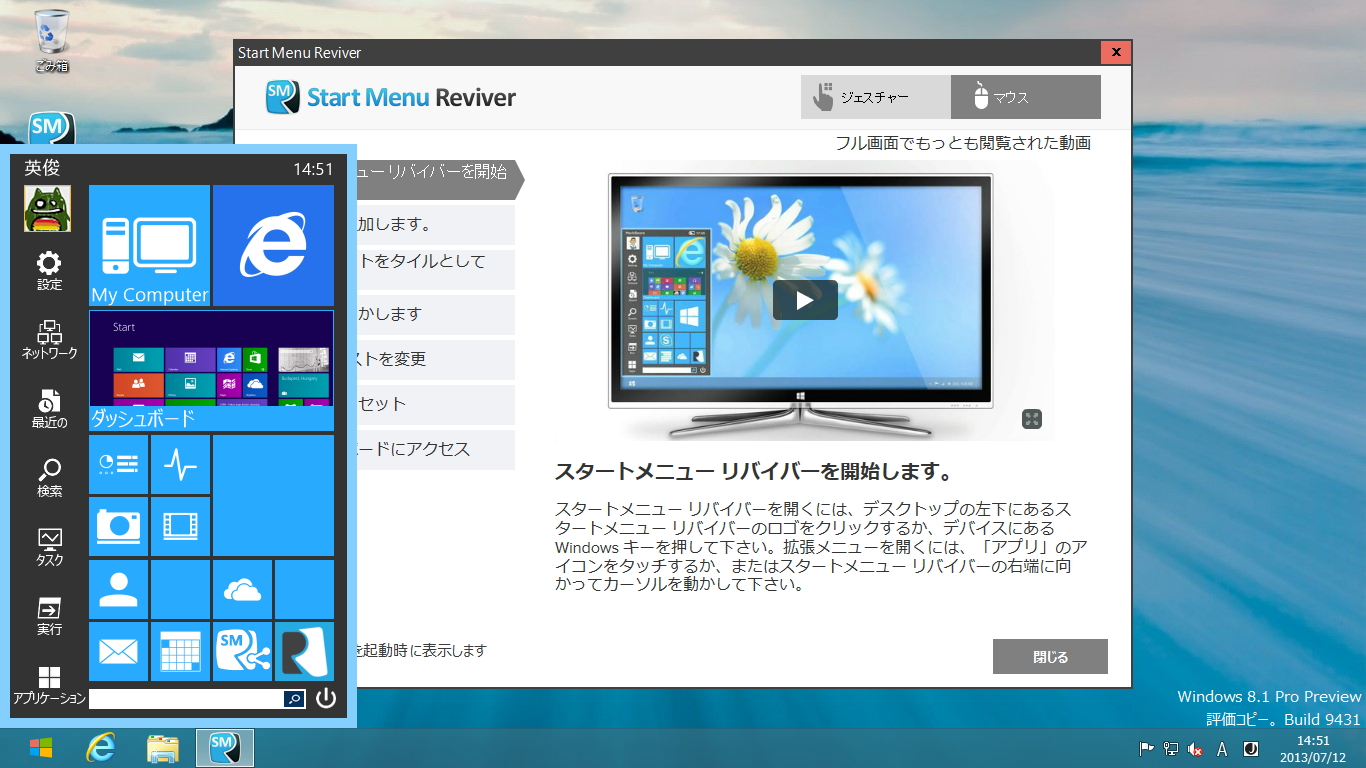Launch the Internet Explorer tile
This screenshot has width=1366, height=768.
(272, 245)
